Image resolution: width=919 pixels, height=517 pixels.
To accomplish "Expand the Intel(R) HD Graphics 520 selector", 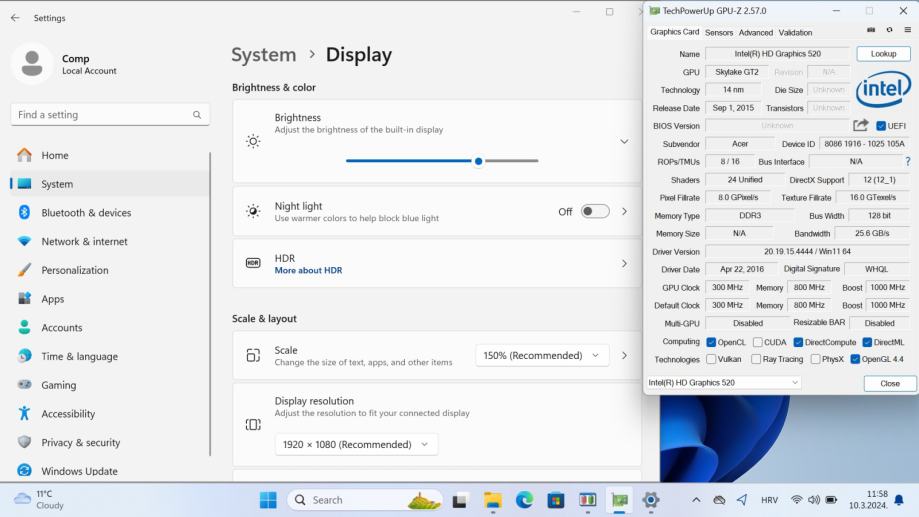I will [x=723, y=383].
